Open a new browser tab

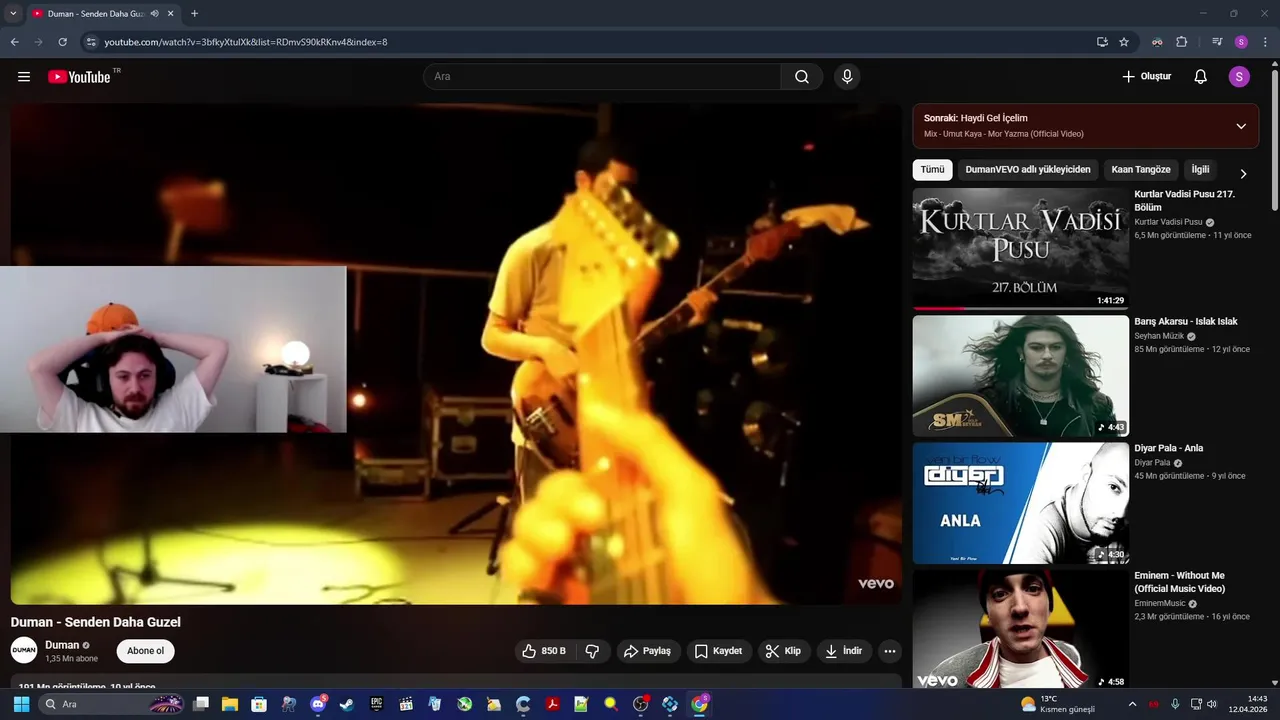click(194, 14)
